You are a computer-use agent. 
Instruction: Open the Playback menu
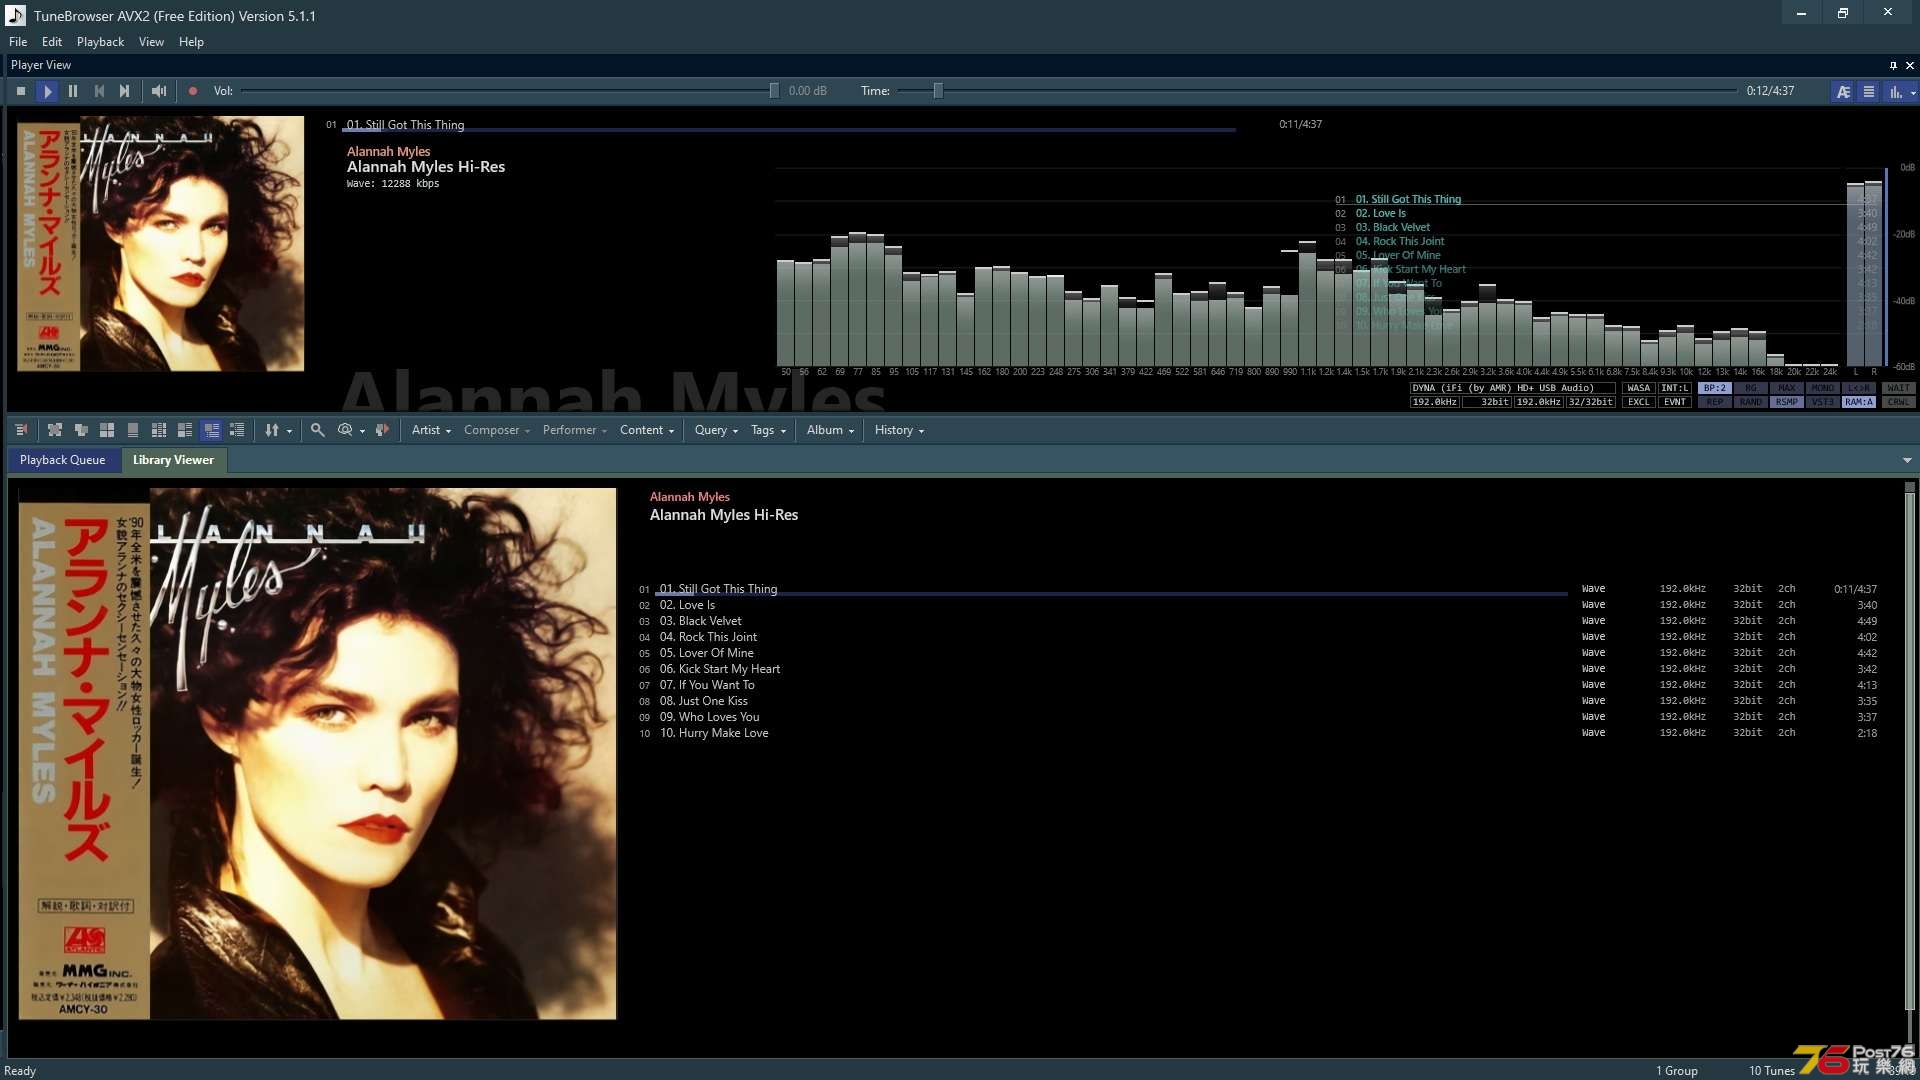(x=100, y=42)
